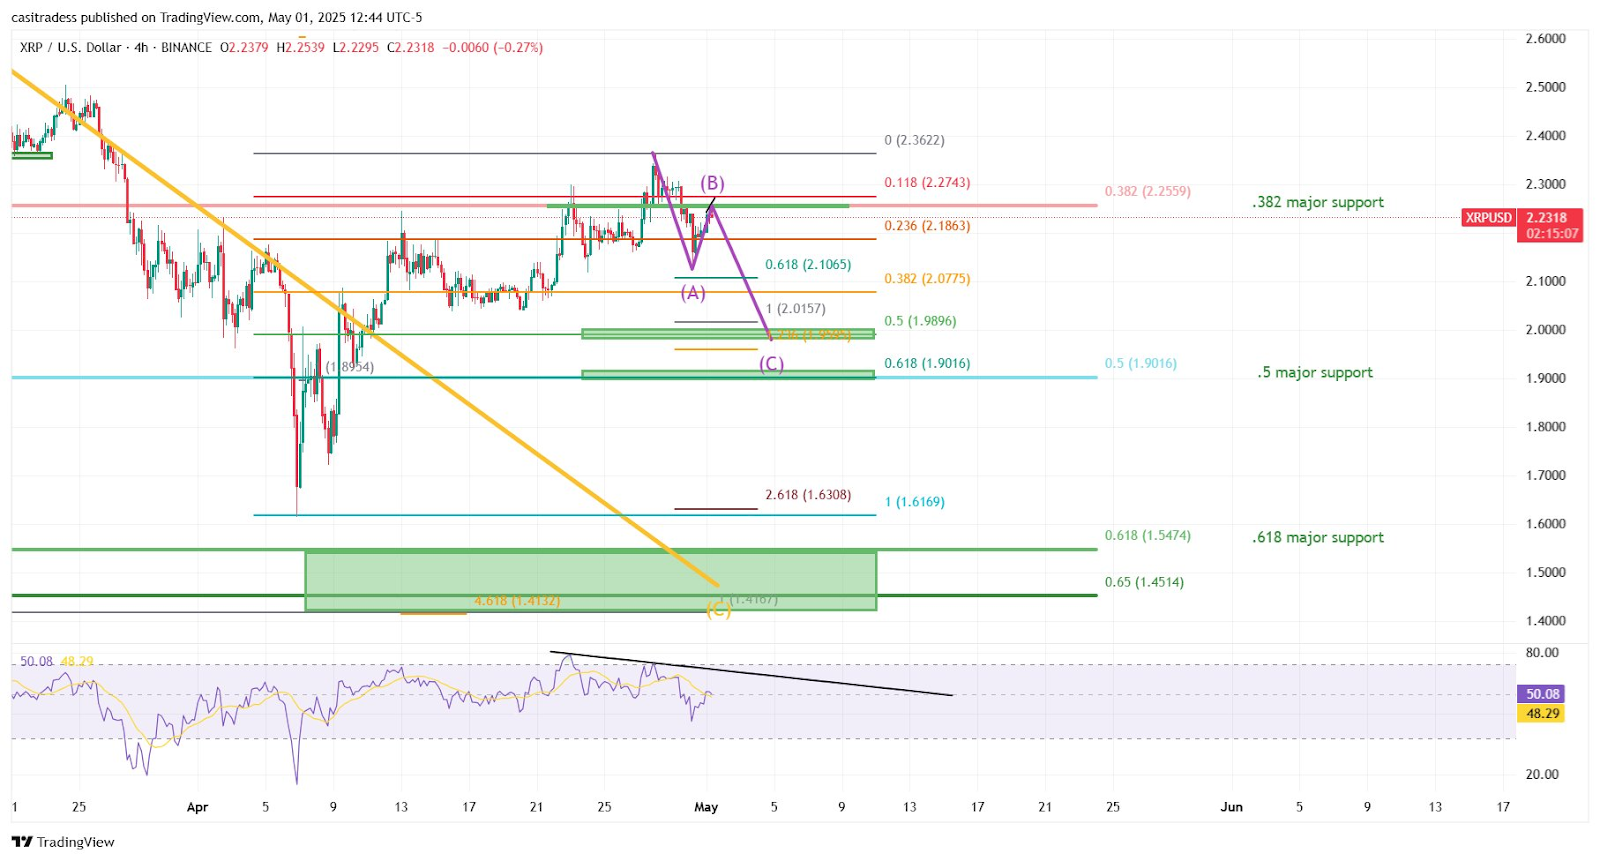Click the purple (C) wave label near 1.93
Screen dimensions: 1600x861
point(771,364)
